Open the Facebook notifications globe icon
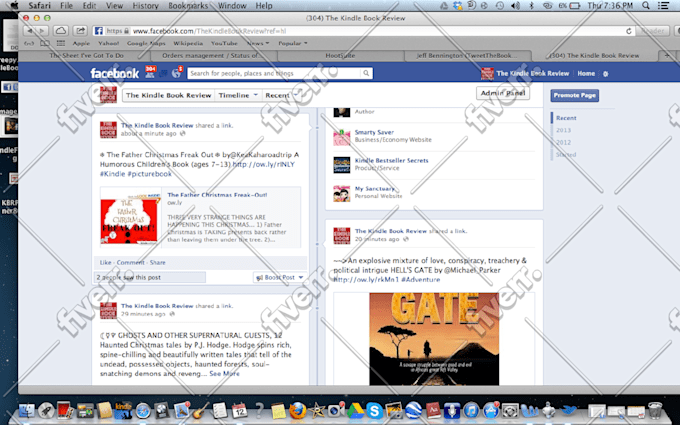680x425 pixels. (x=177, y=73)
